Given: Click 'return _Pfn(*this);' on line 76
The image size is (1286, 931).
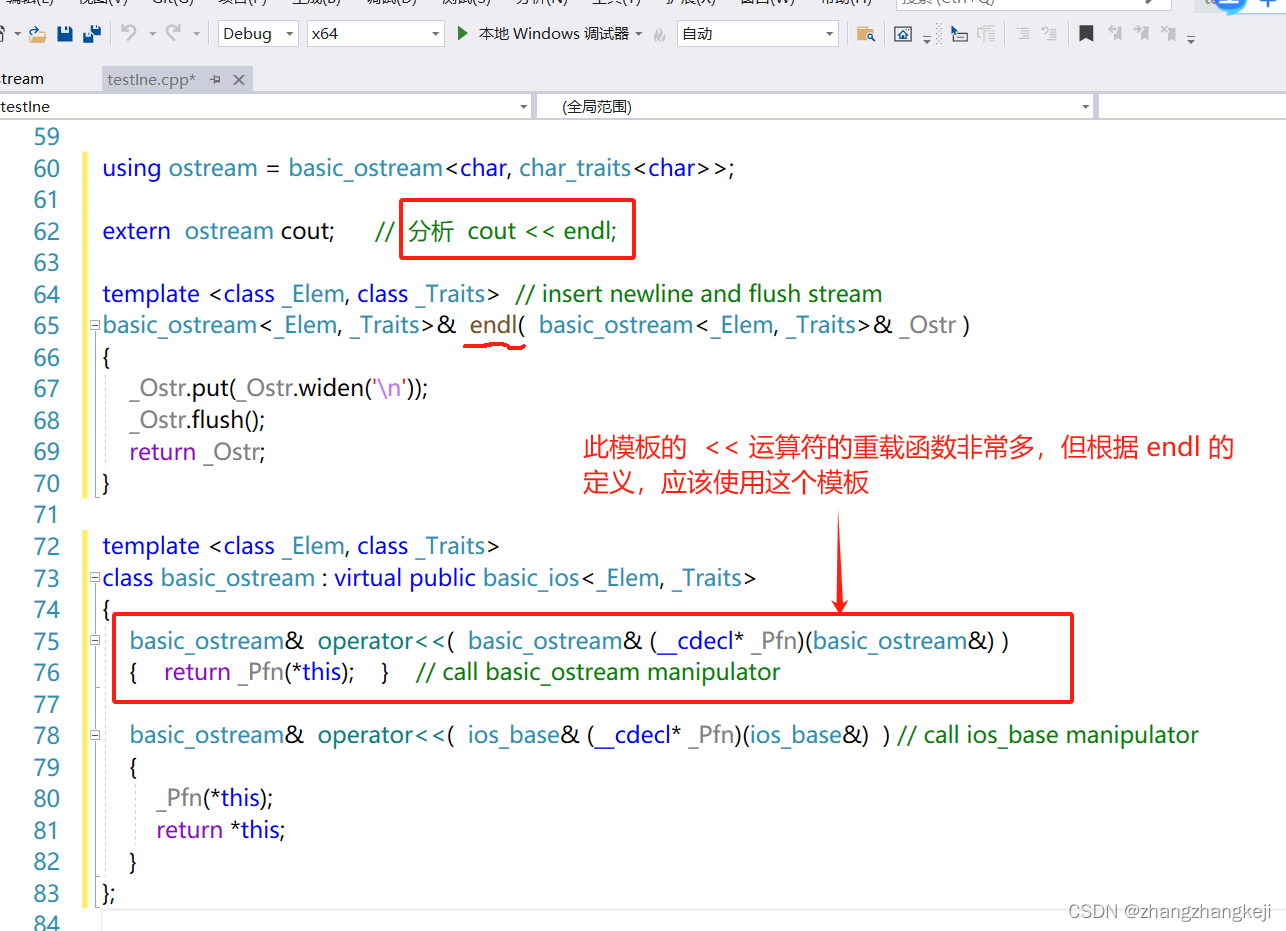Looking at the screenshot, I should pyautogui.click(x=259, y=672).
